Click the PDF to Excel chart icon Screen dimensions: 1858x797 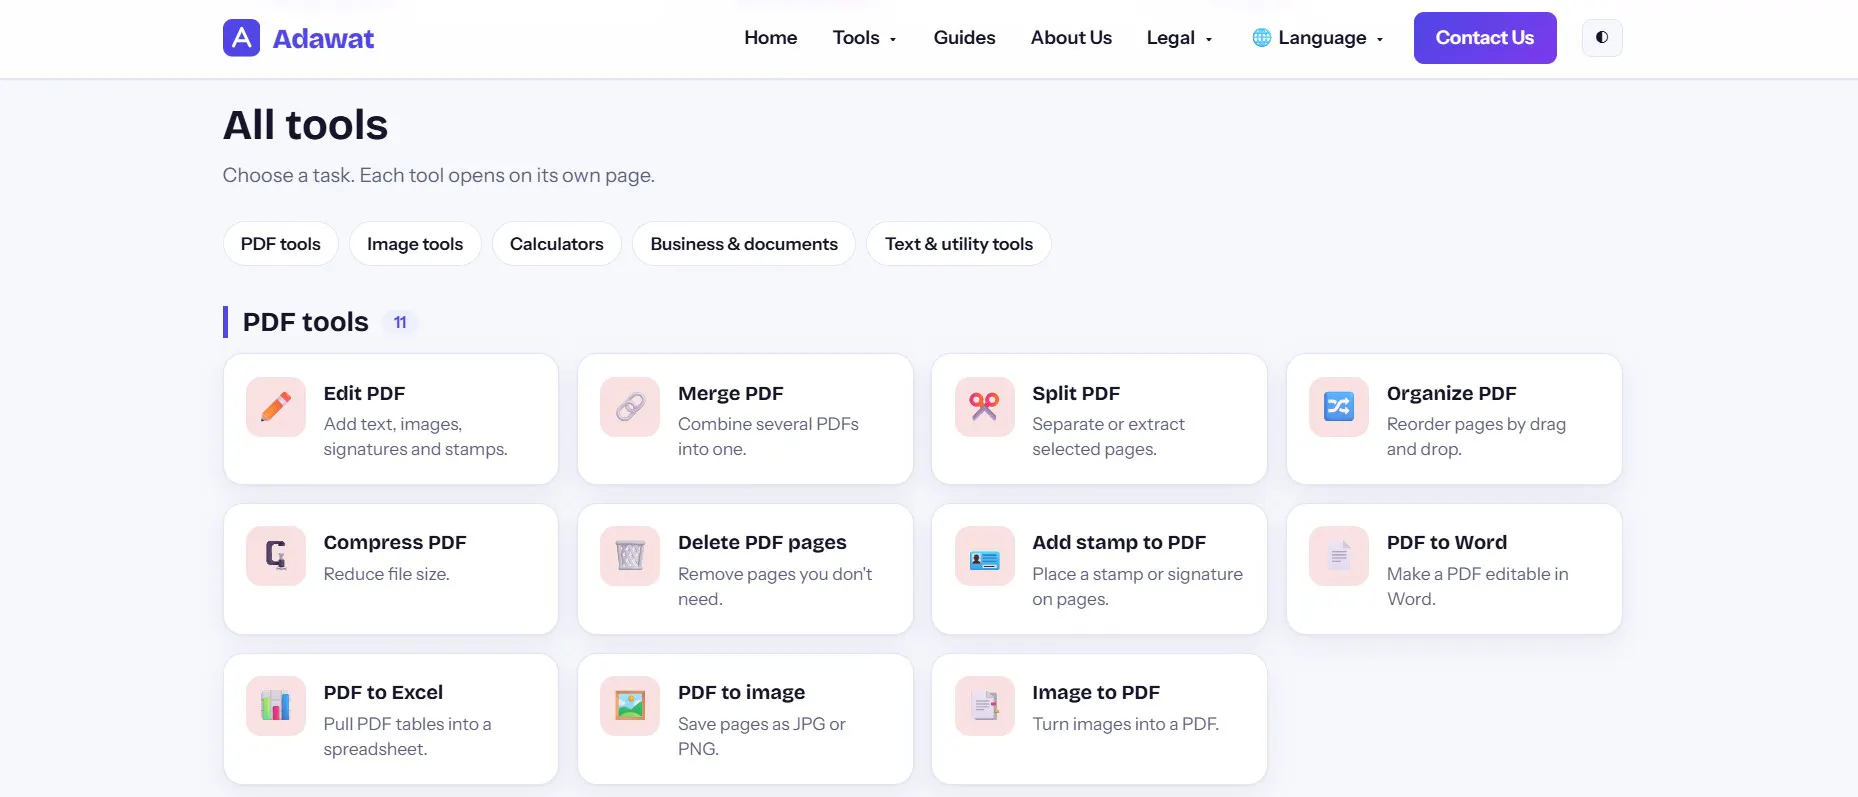coord(276,706)
